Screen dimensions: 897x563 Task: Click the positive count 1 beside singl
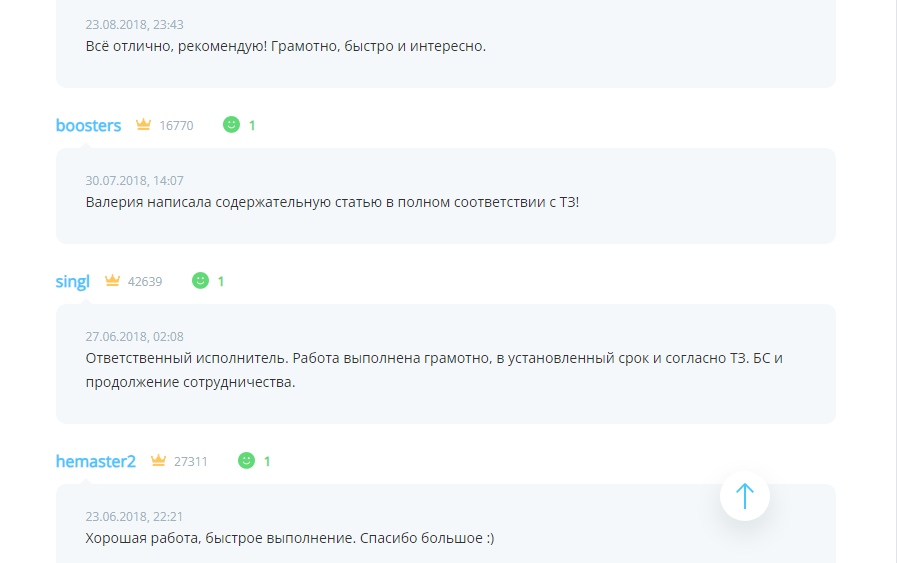(221, 282)
